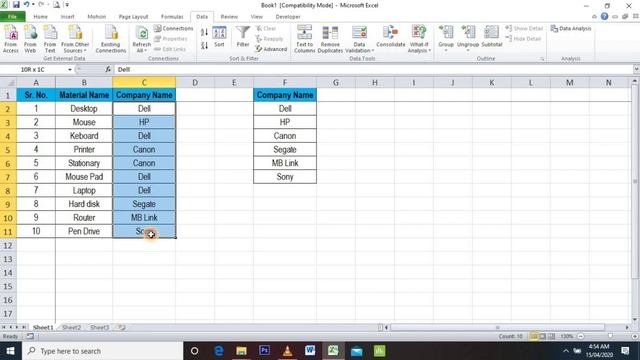640x360 pixels.
Task: Open From Other Sources dropdown
Action: 75,39
